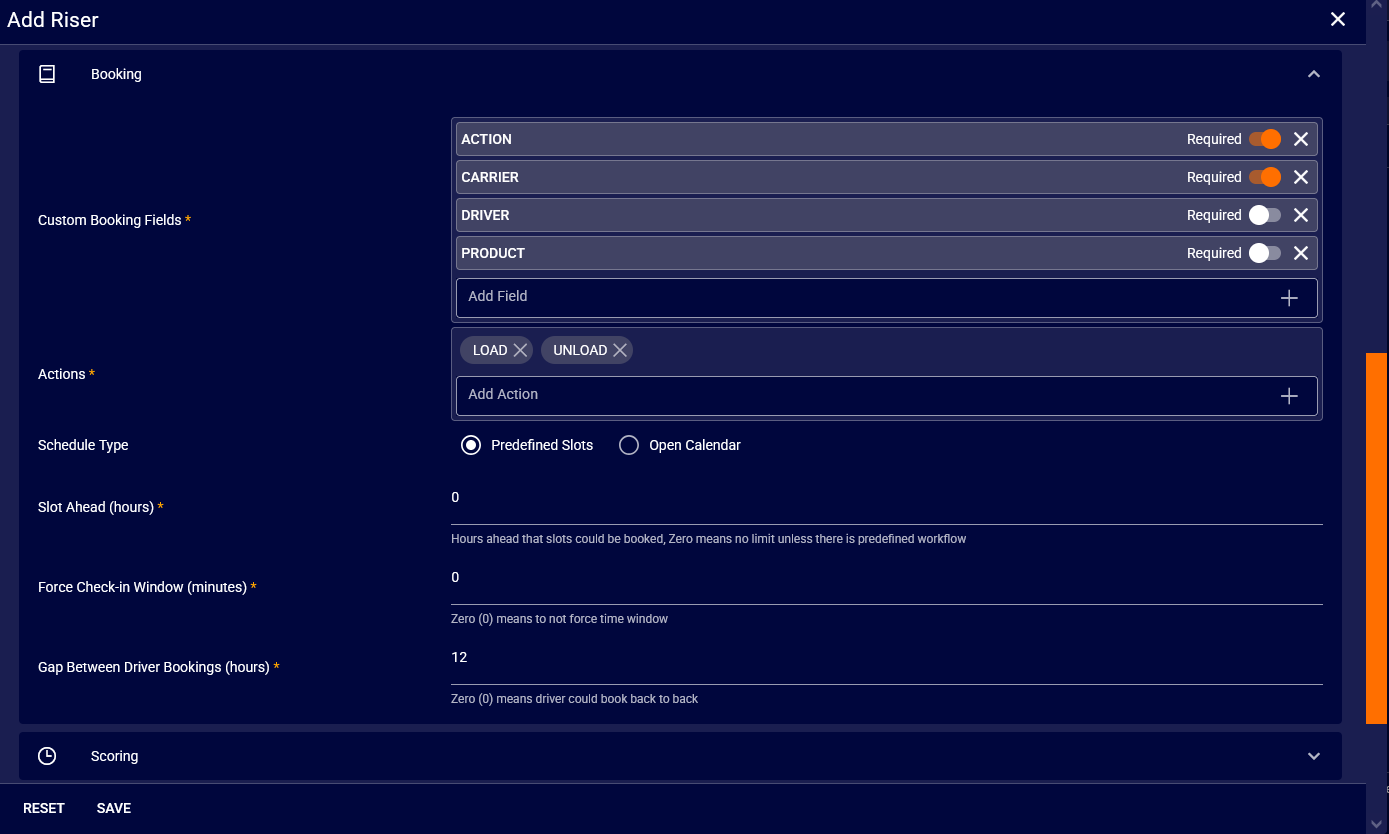This screenshot has width=1389, height=834.
Task: Click the Add Riser dialog title
Action: coord(53,20)
